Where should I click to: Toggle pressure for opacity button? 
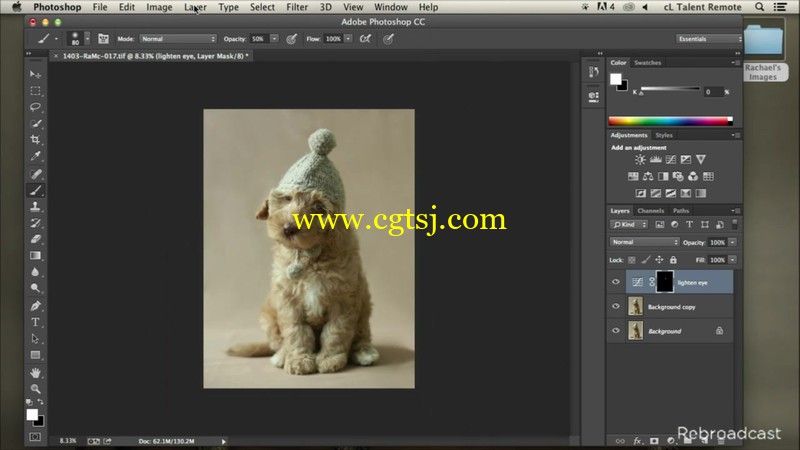(291, 39)
